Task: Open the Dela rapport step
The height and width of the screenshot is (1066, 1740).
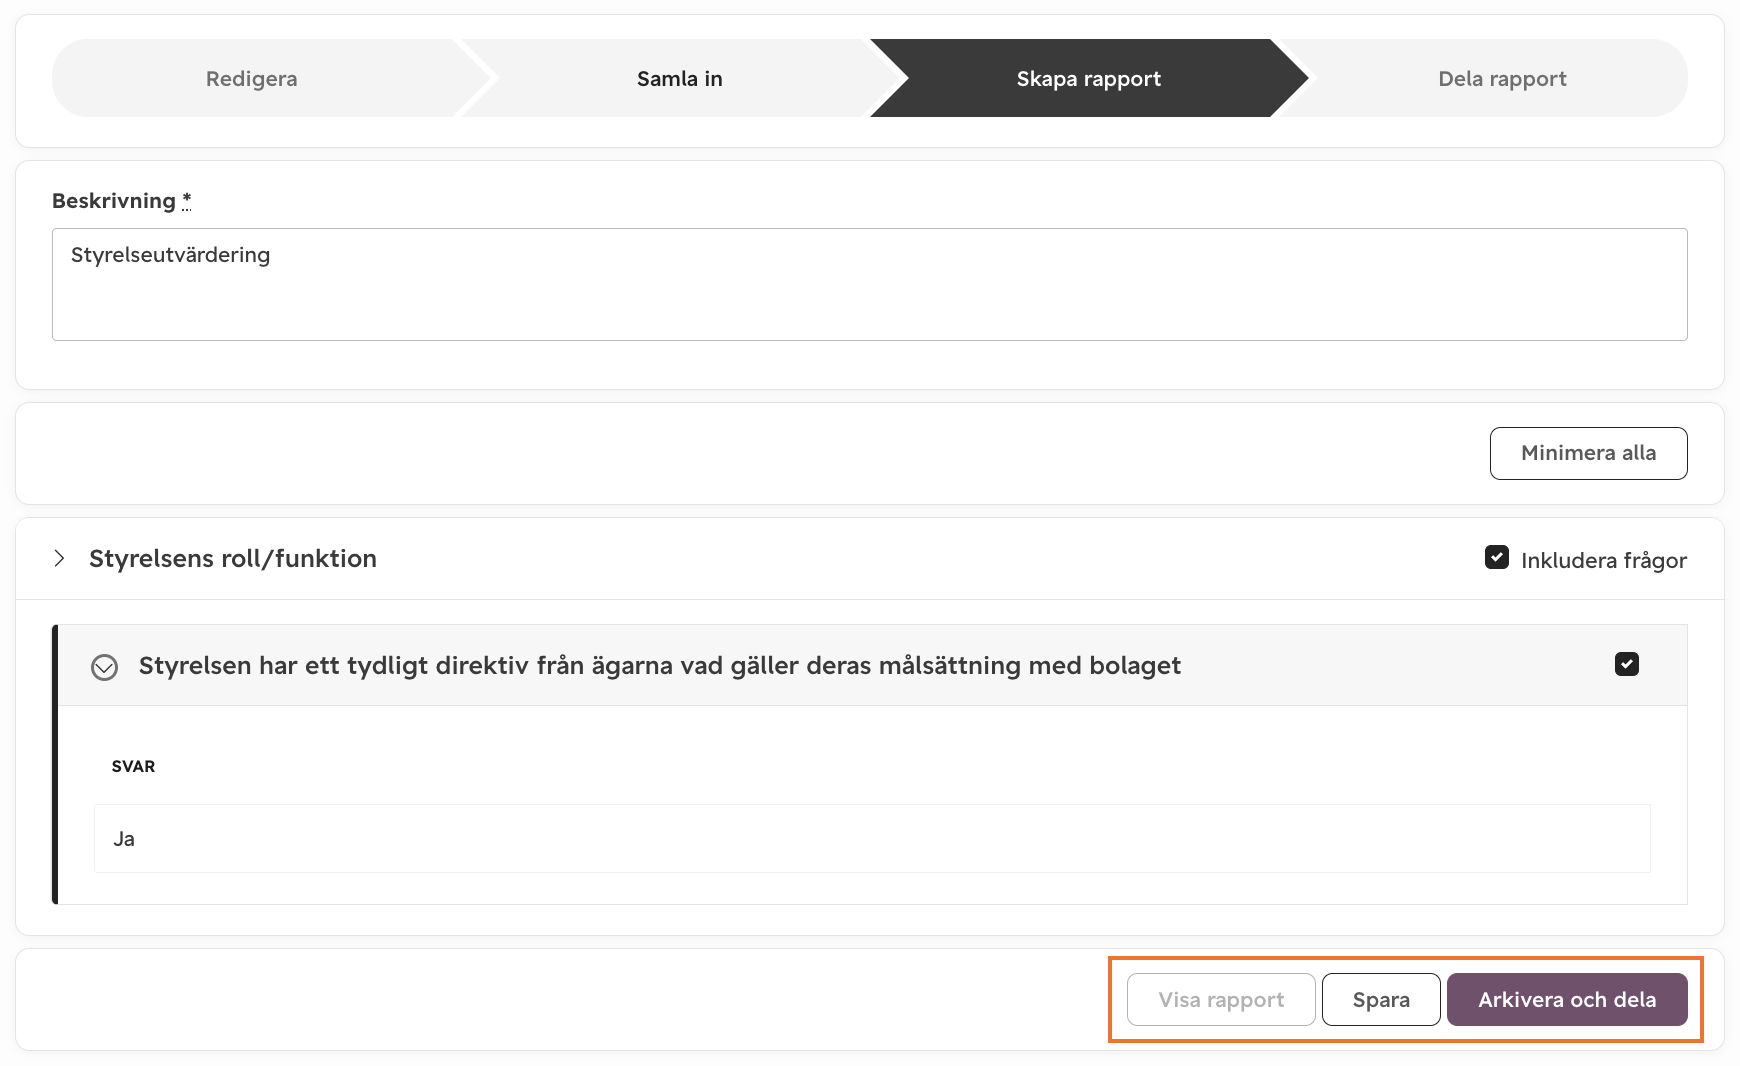Action: click(1502, 79)
